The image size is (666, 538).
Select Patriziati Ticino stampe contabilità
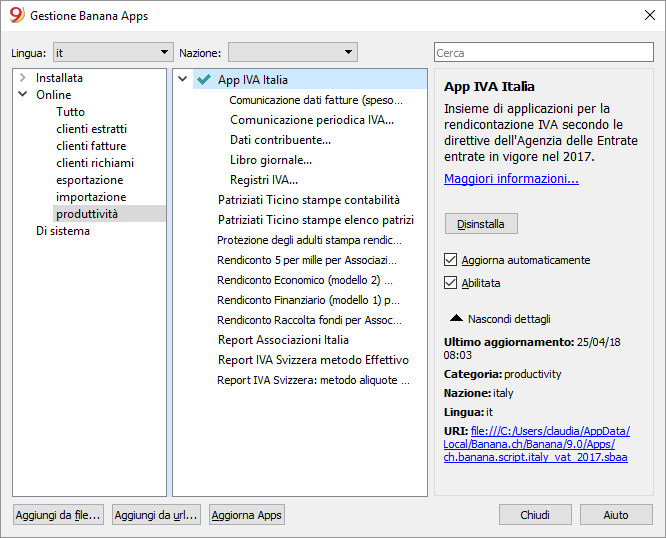[309, 200]
